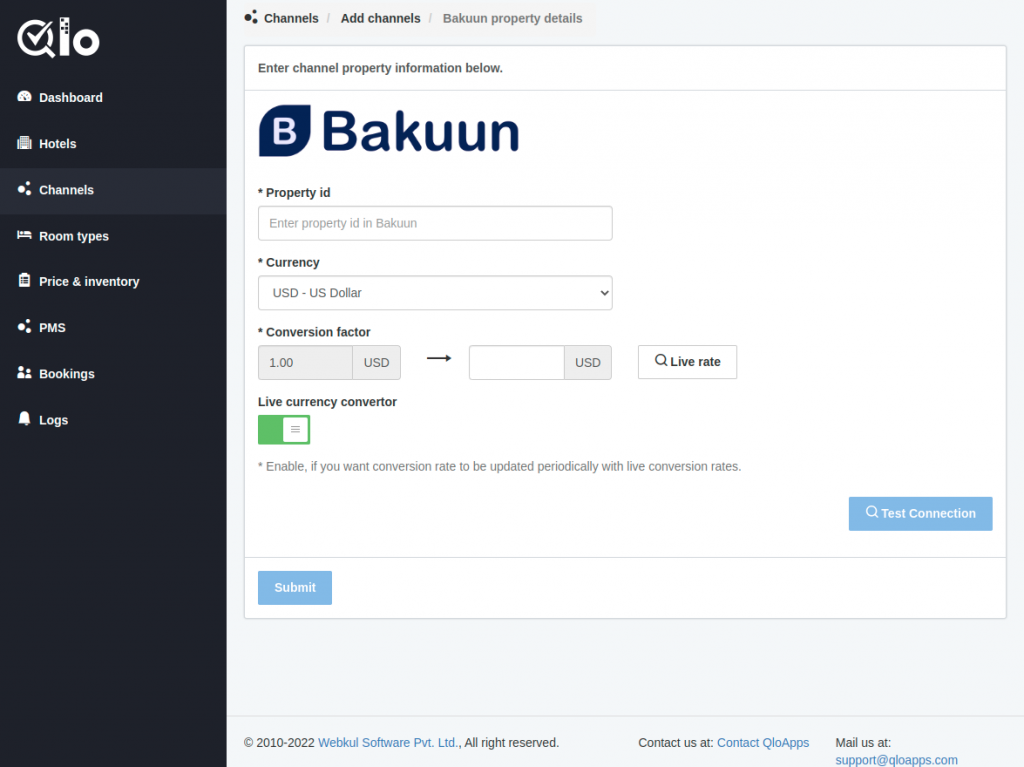This screenshot has height=767, width=1024.
Task: Open Room types menu item
Action: tap(74, 237)
